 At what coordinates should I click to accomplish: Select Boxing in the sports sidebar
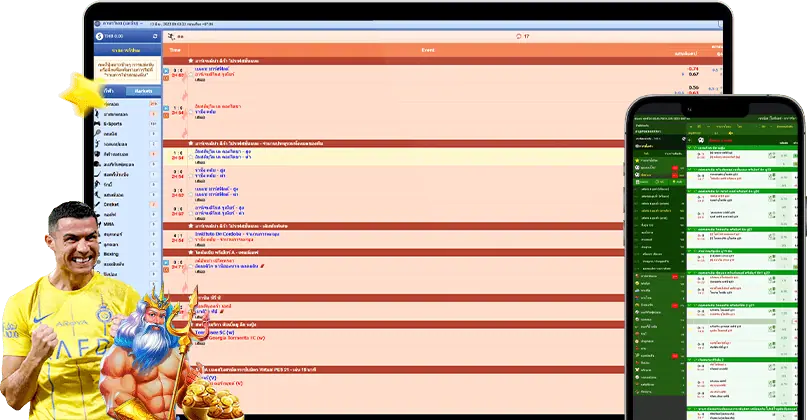coord(111,254)
